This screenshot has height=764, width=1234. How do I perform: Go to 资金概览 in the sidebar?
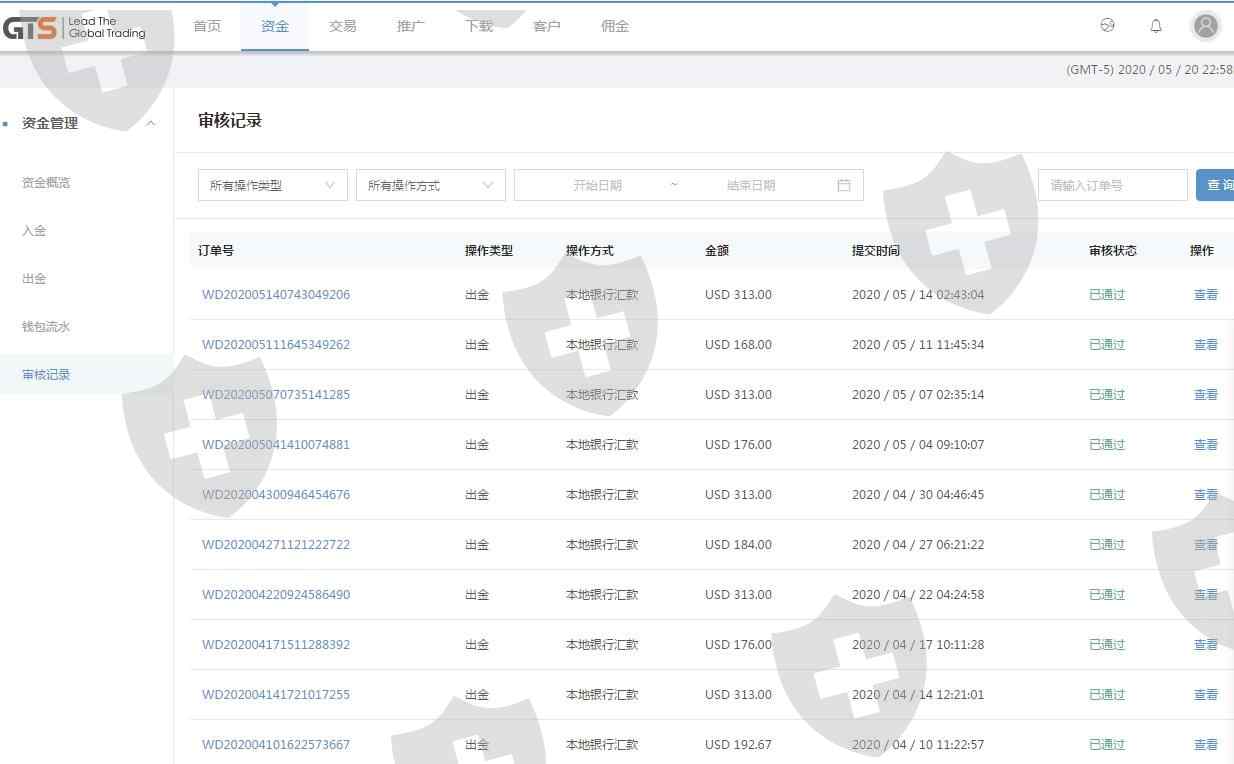(46, 183)
